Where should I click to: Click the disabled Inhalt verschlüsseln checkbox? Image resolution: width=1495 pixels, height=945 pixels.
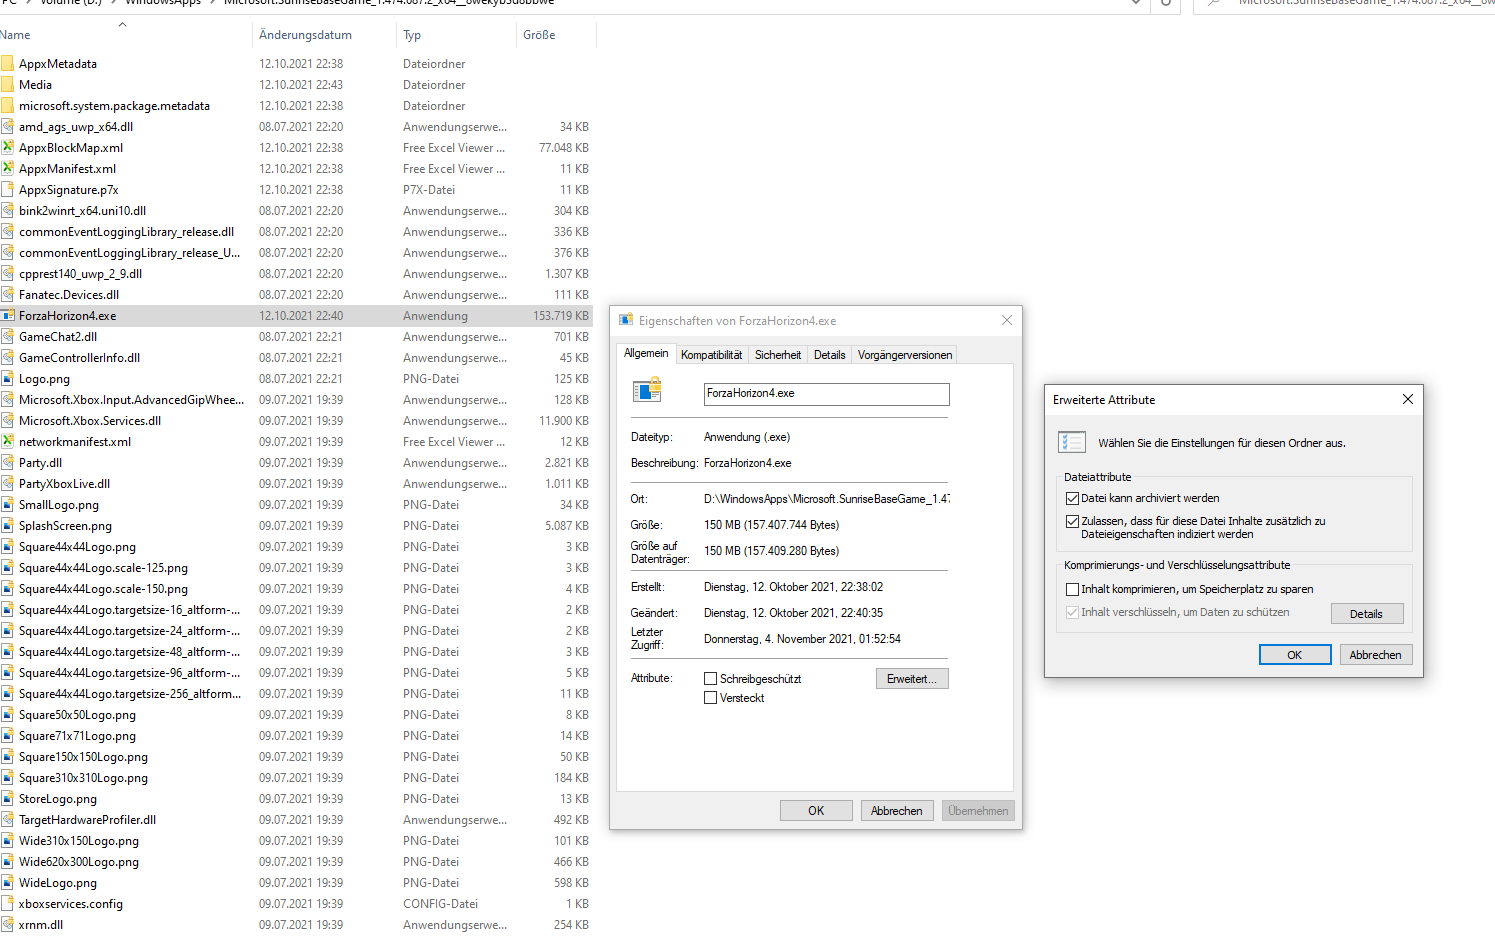click(x=1073, y=612)
